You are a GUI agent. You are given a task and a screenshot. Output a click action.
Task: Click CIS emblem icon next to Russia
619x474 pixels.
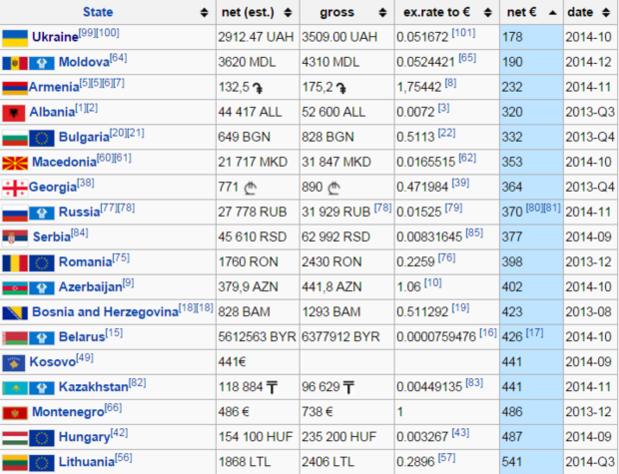pos(42,213)
